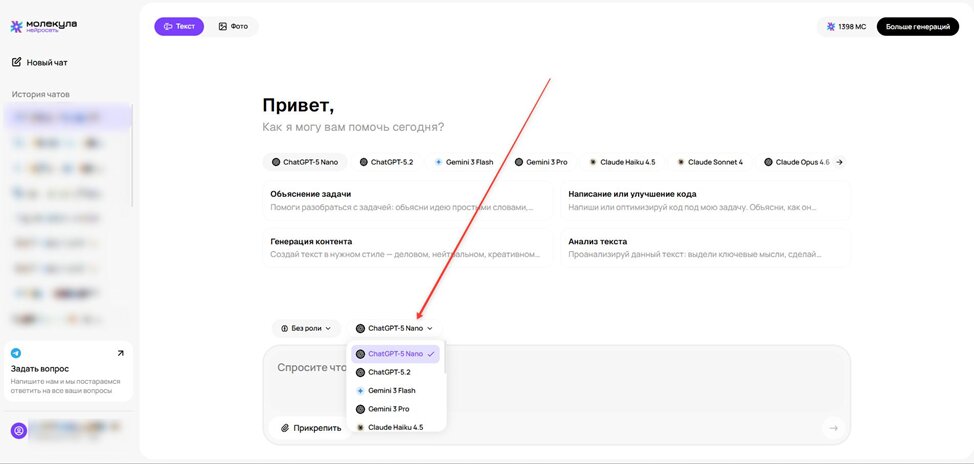Select the Claude Sonnet 4 model chip
Screen dimensions: 974x464
tap(709, 162)
